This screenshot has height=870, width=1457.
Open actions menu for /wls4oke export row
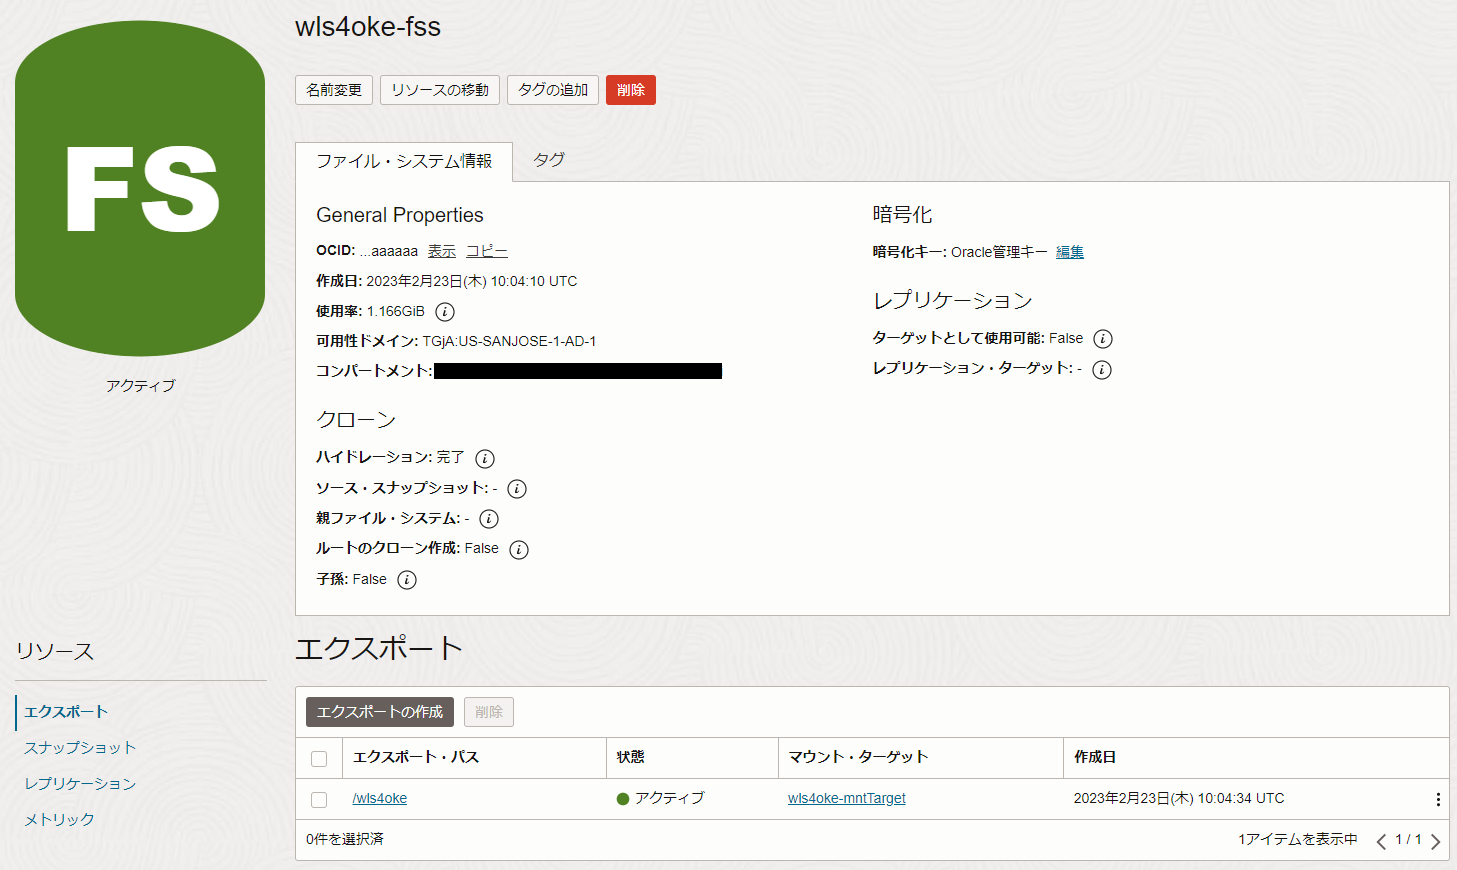tap(1438, 799)
